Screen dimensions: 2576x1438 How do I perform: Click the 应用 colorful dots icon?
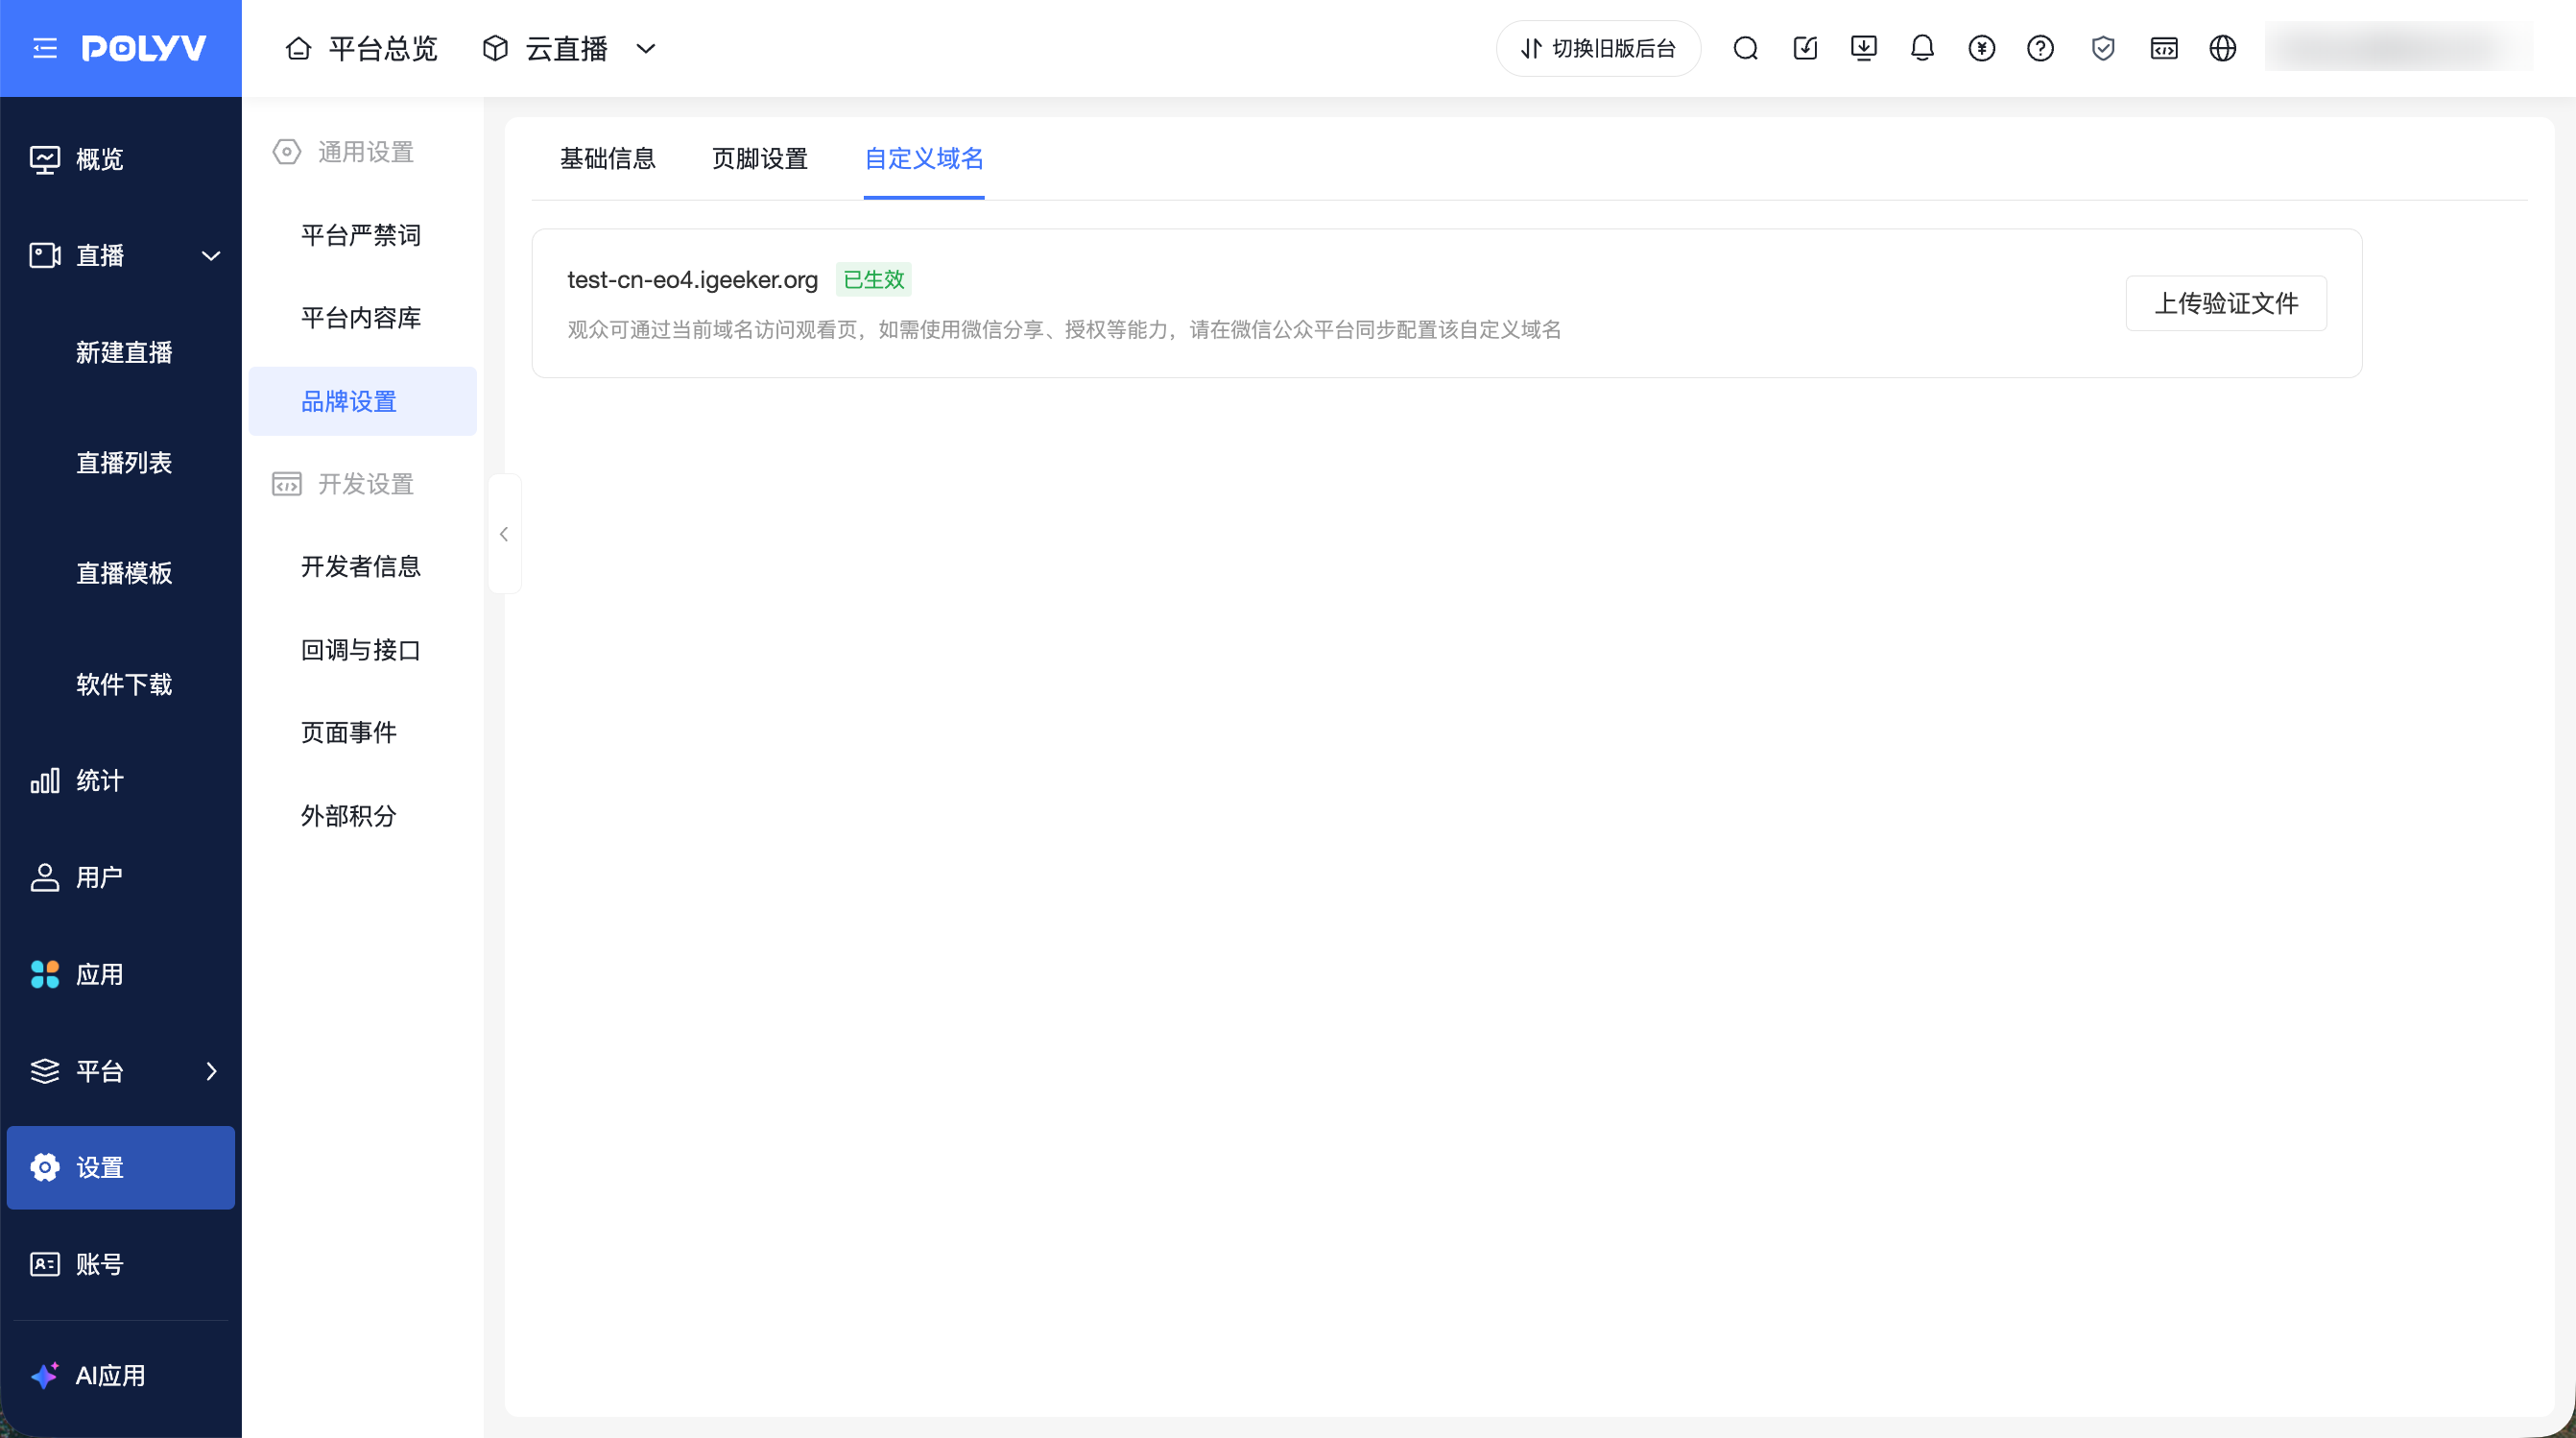click(45, 975)
